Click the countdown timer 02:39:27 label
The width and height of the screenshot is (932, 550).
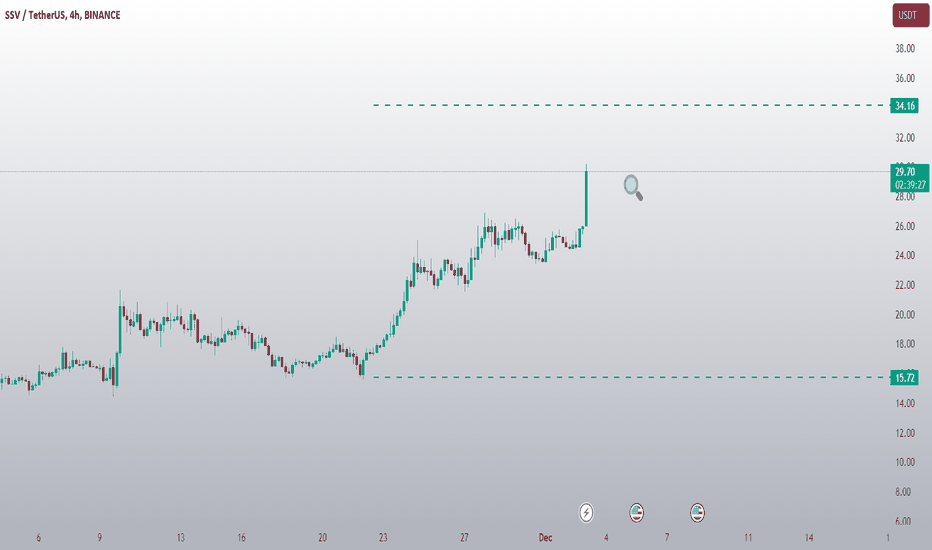click(x=910, y=185)
